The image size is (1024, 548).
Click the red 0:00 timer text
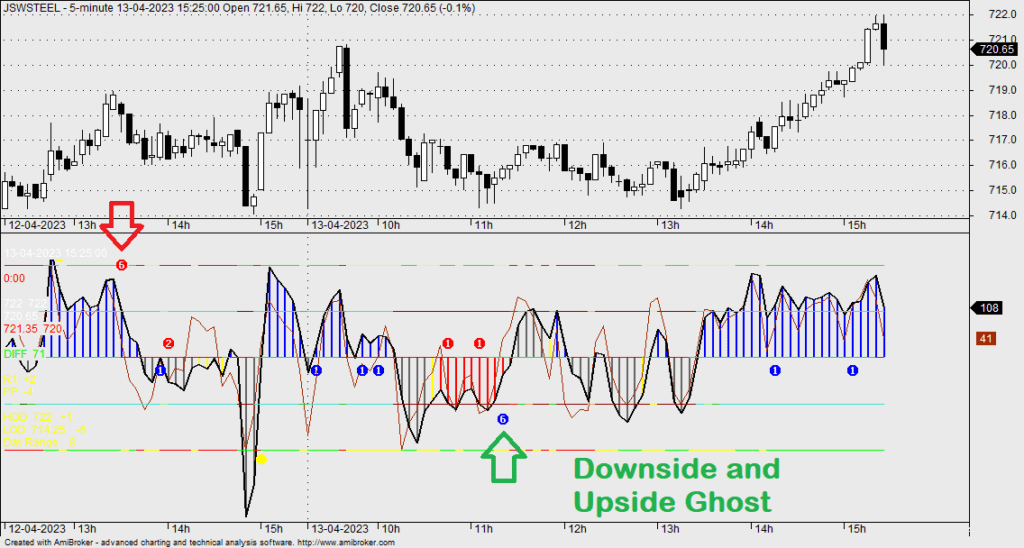[14, 278]
